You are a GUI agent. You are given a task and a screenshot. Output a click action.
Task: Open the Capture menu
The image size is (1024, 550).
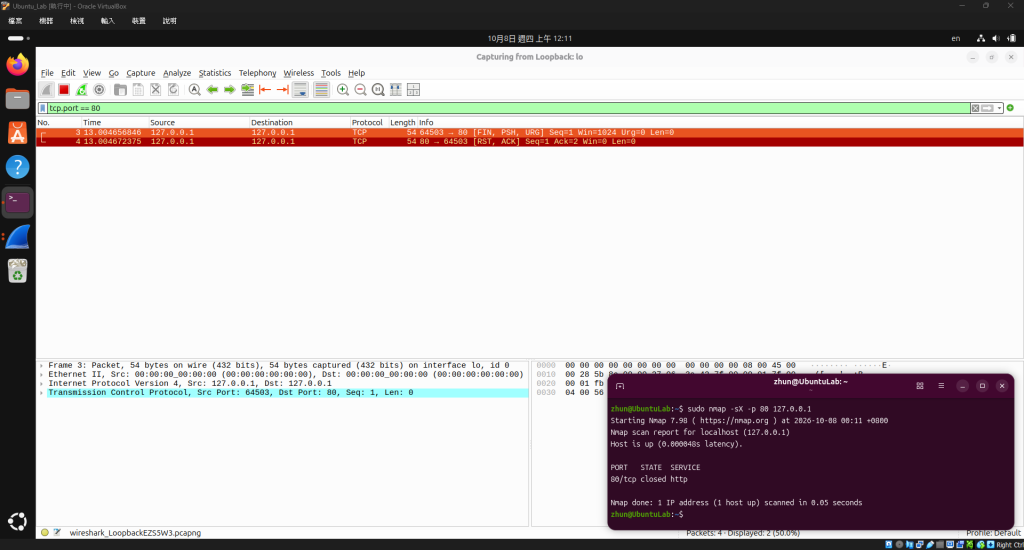tap(140, 73)
